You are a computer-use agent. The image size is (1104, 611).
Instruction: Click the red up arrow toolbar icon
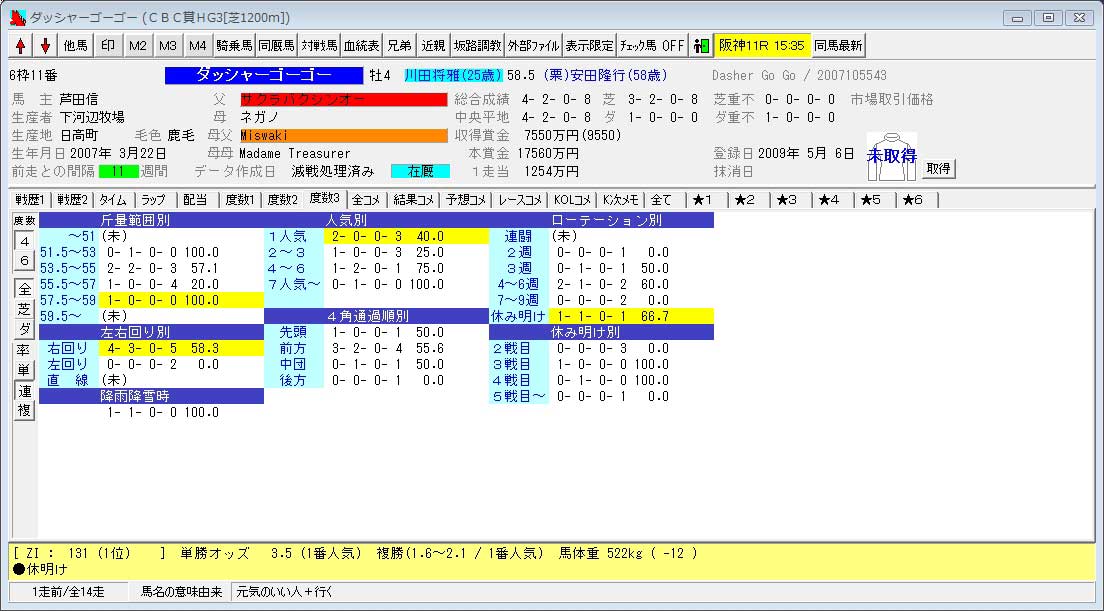(20, 46)
